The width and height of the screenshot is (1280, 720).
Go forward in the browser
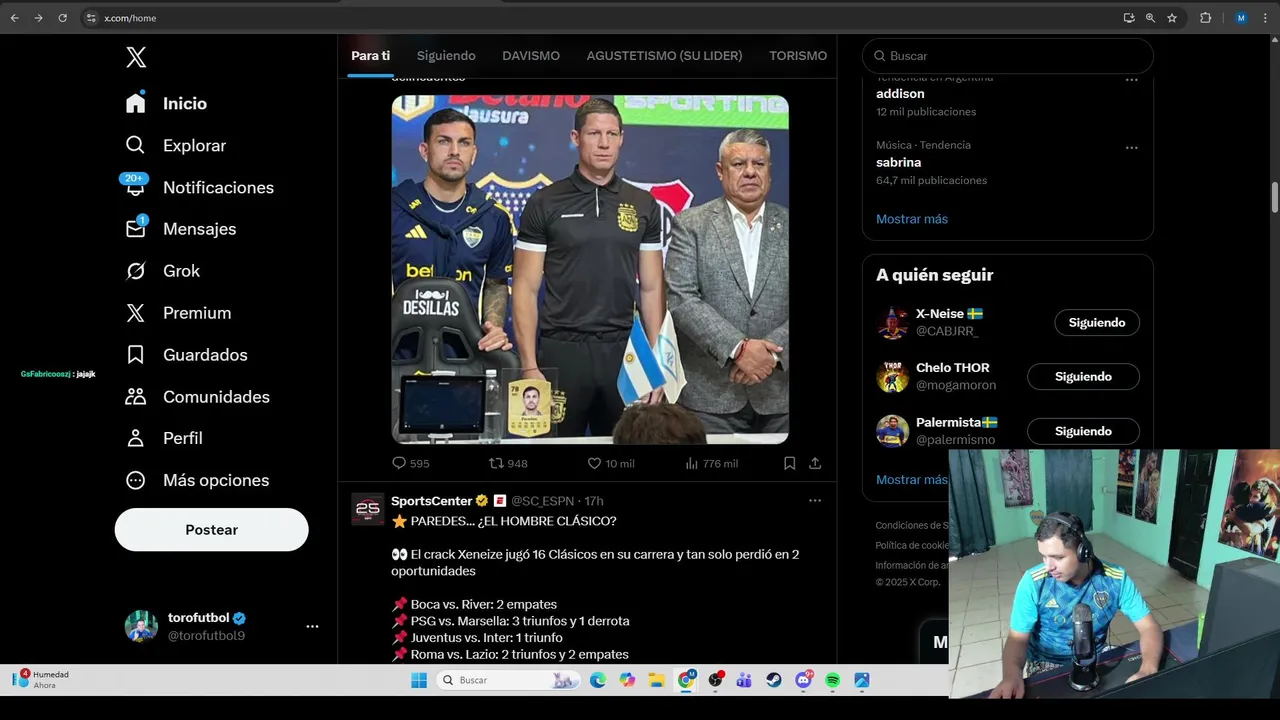coord(38,18)
